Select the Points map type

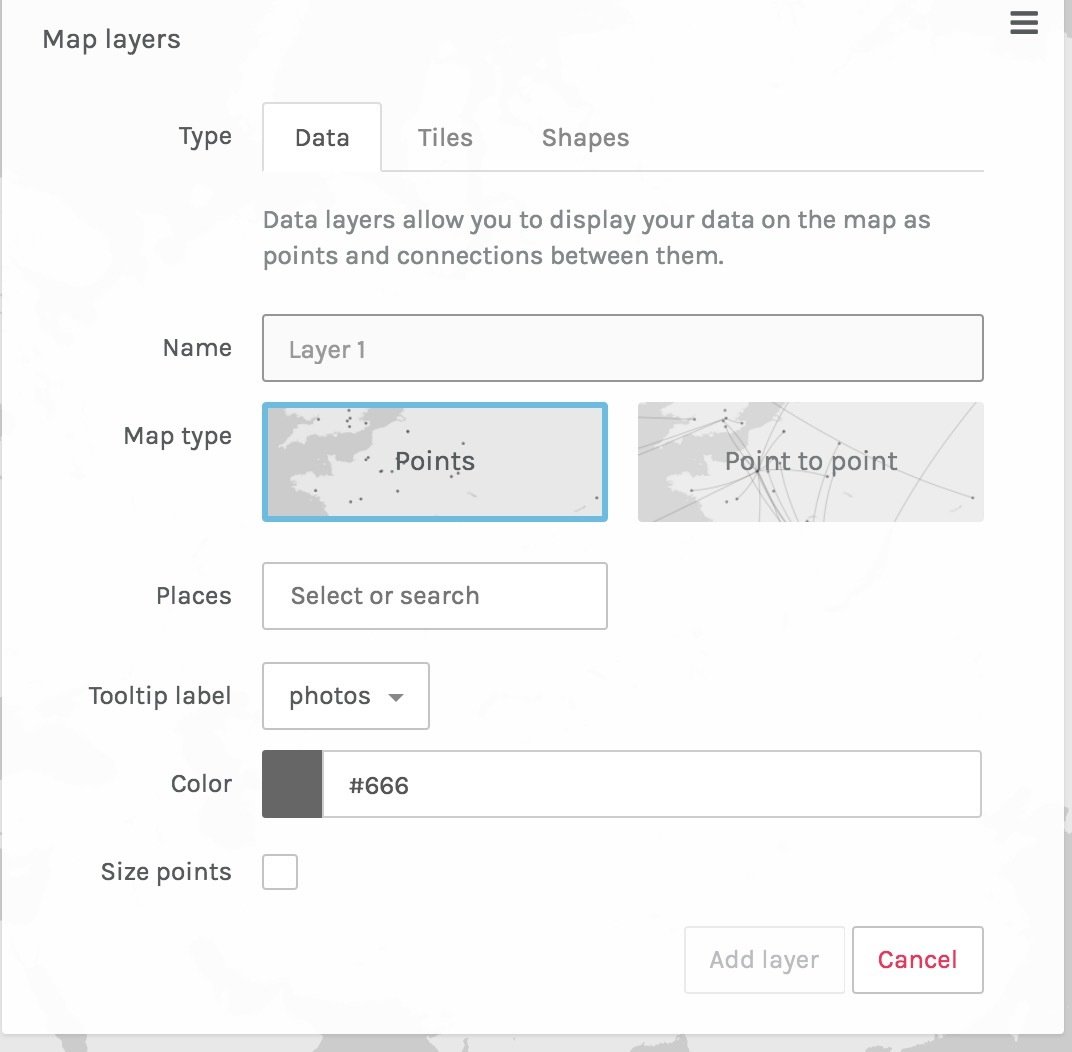click(435, 462)
